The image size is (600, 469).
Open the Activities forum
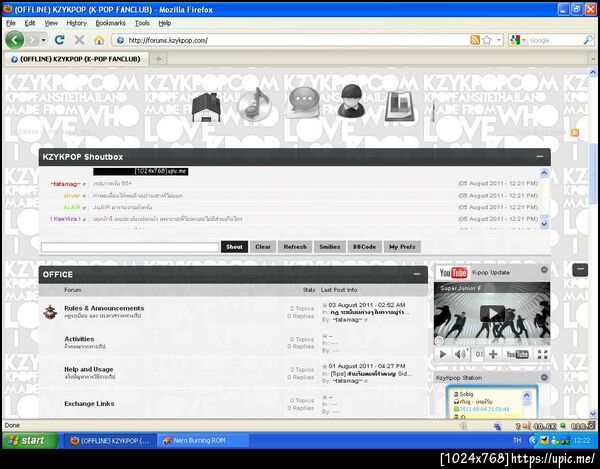[x=79, y=339]
